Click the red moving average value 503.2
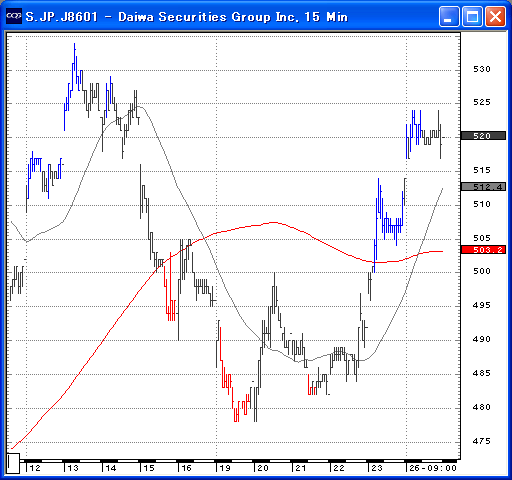 click(483, 250)
